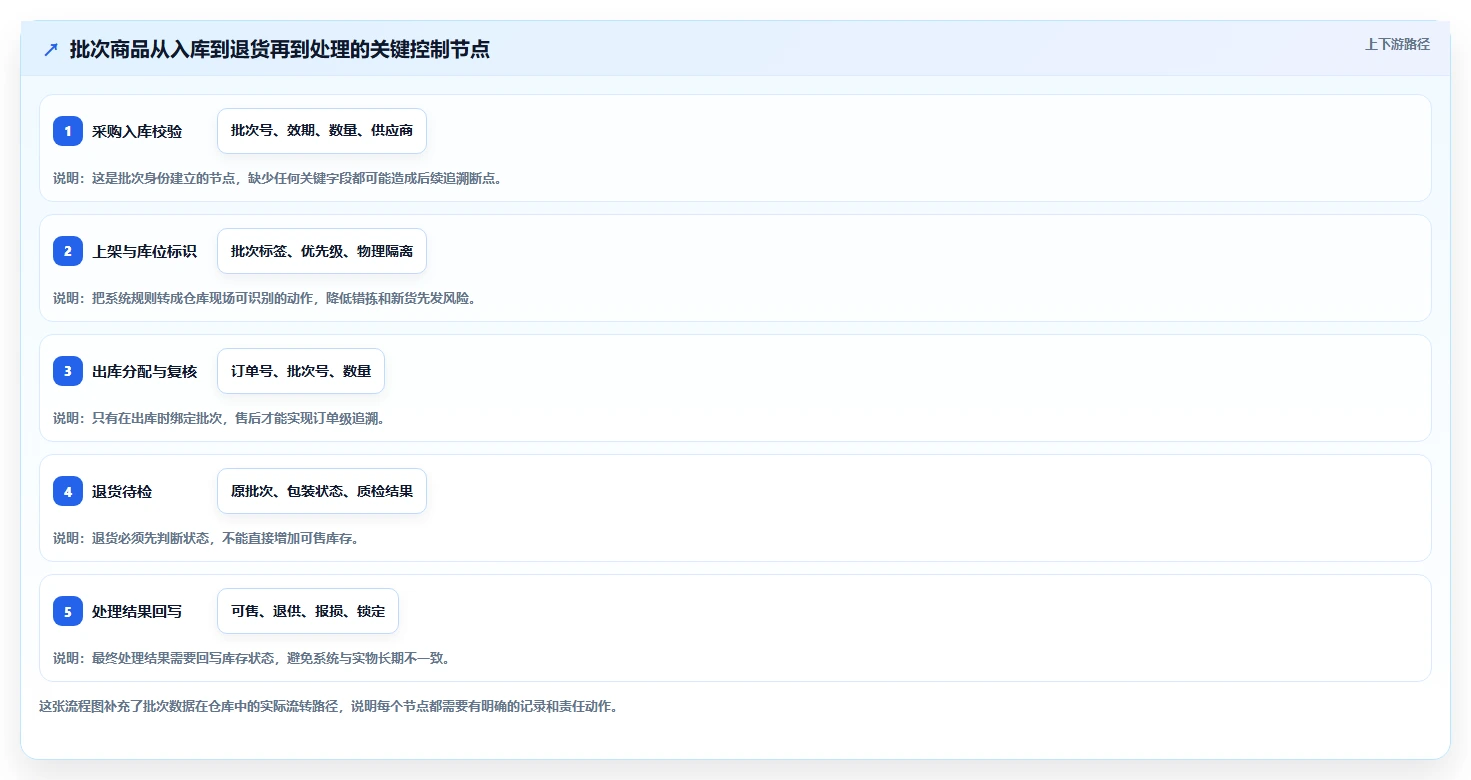Click the arrow icon beside the flowchart title

point(51,49)
